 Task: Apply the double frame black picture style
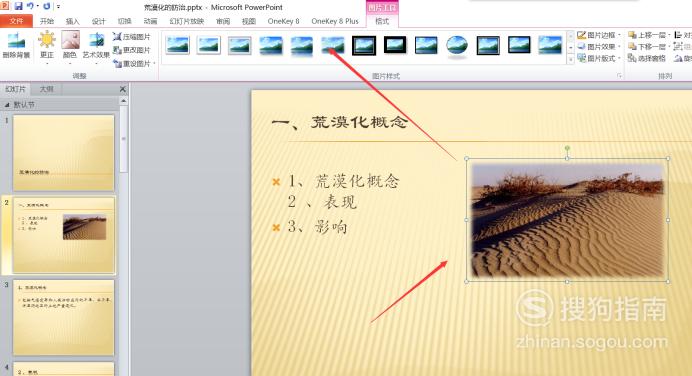[364, 45]
